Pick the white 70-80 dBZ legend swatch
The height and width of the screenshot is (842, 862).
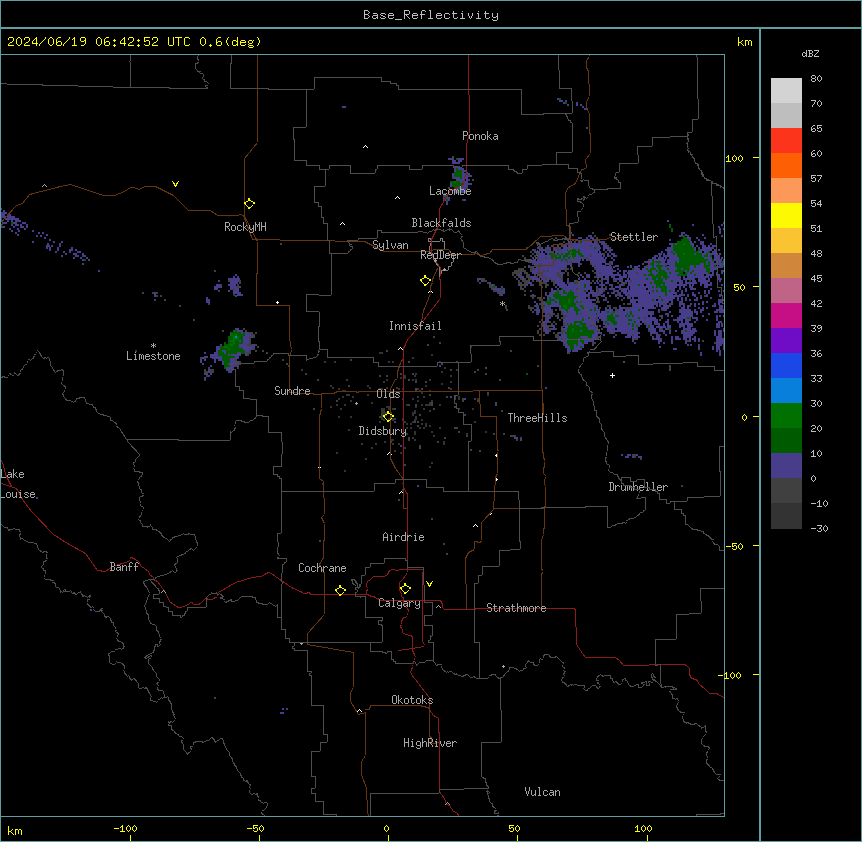[x=786, y=91]
